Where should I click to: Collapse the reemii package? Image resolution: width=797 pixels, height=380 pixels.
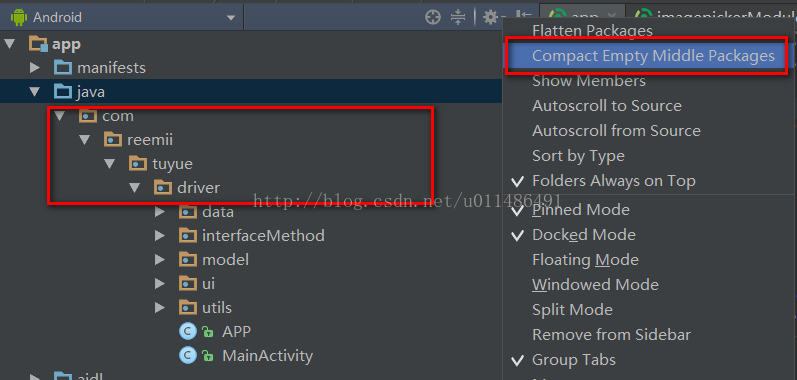click(x=84, y=140)
